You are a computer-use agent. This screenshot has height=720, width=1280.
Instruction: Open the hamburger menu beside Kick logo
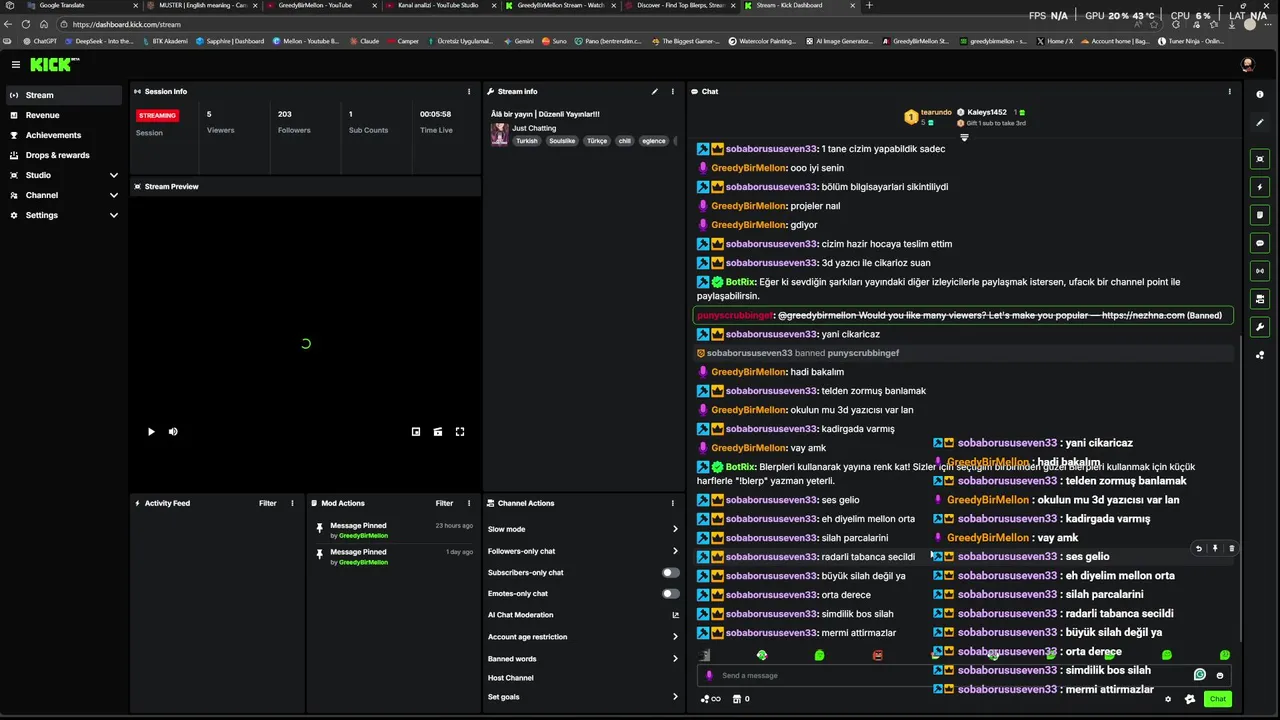click(x=16, y=64)
